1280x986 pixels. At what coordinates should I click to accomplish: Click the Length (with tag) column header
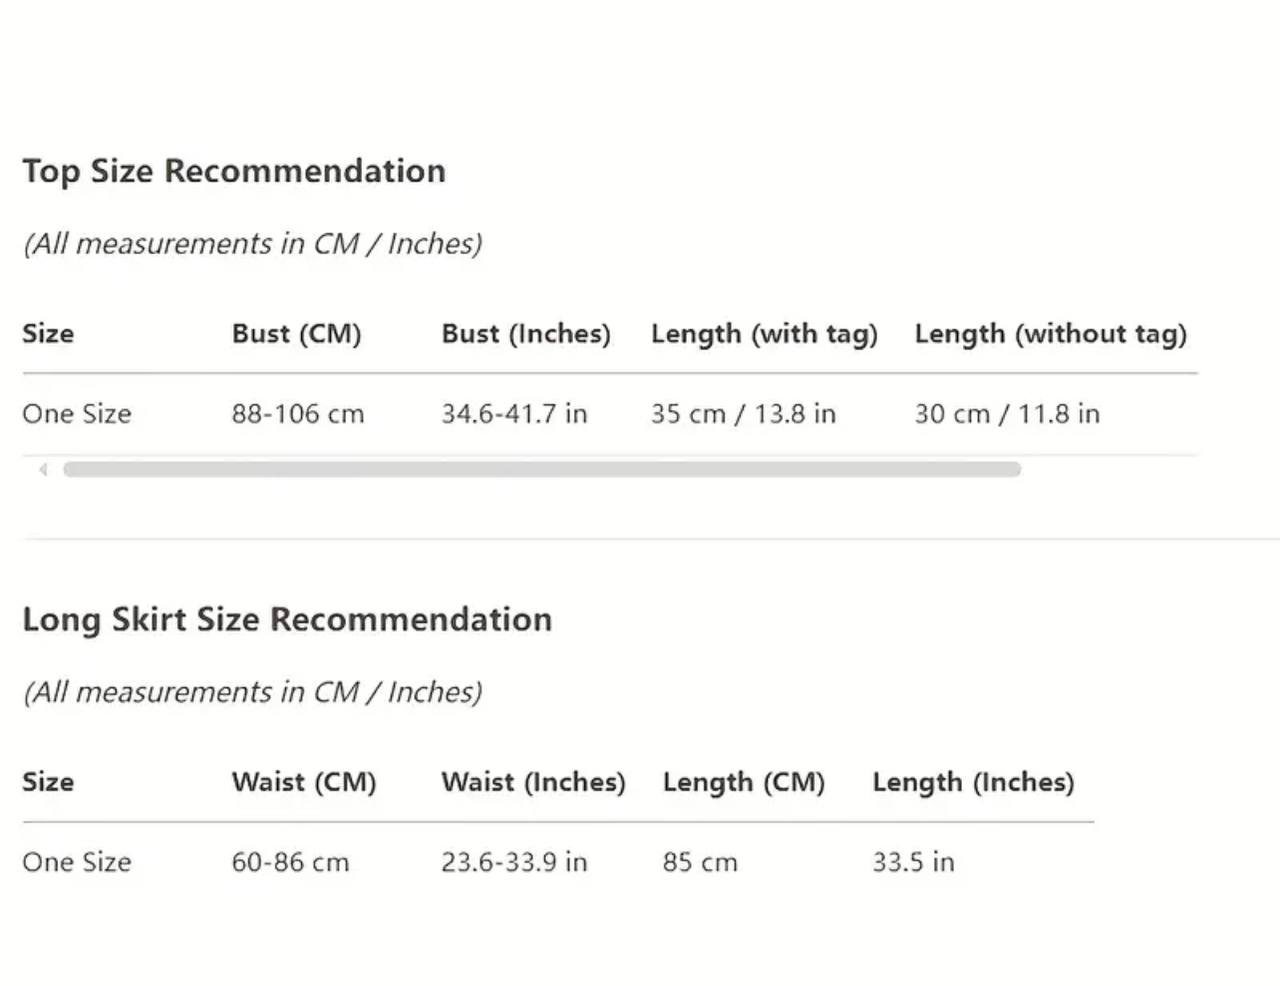pos(764,334)
